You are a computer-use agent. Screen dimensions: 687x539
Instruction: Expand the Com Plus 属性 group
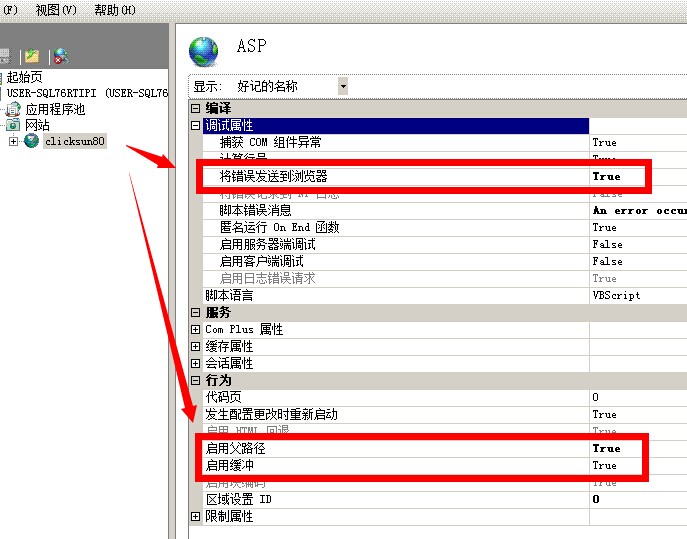(x=196, y=329)
